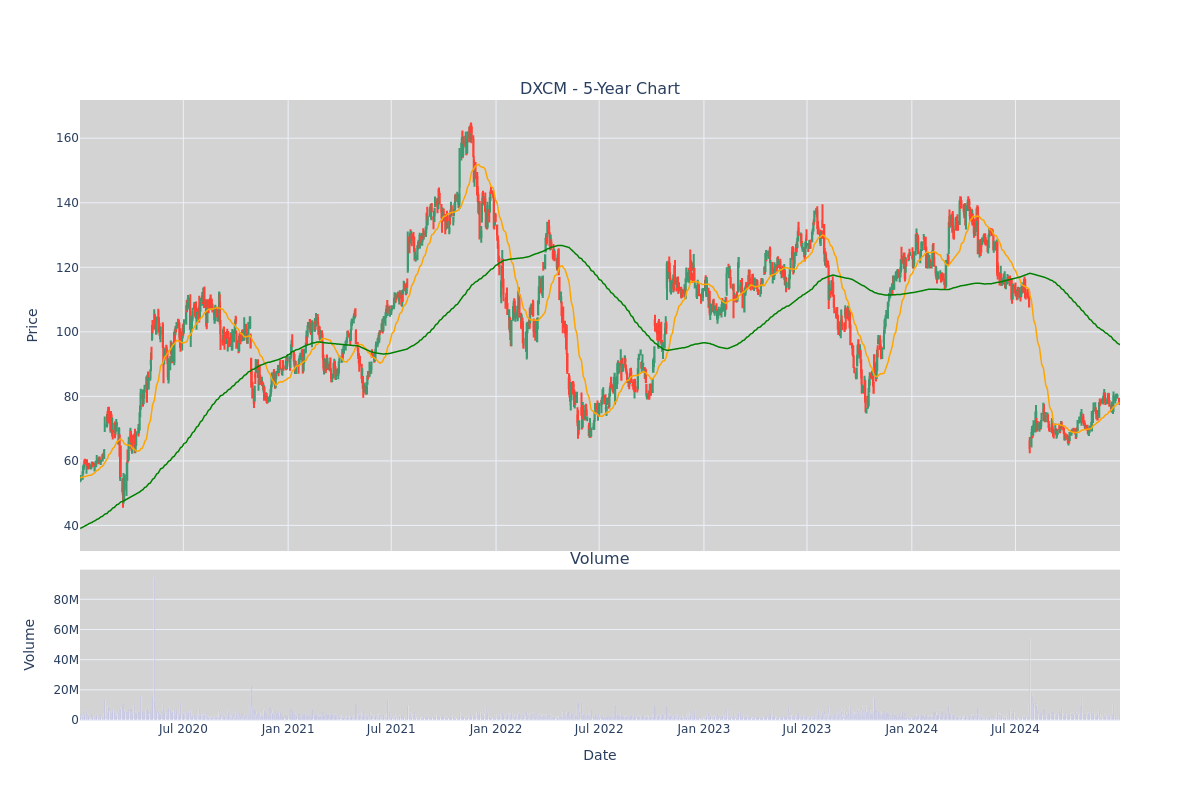The height and width of the screenshot is (800, 1200).
Task: Click the tallest volume spike above 80M
Action: (x=153, y=648)
